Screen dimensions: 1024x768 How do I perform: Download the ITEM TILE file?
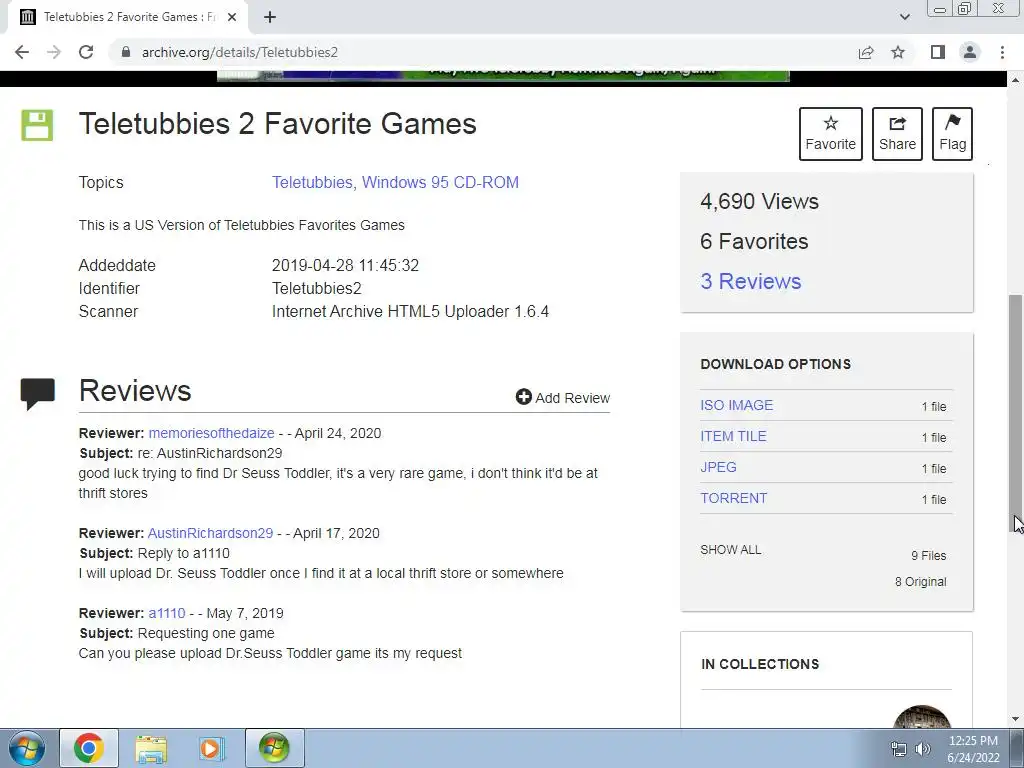coord(733,436)
